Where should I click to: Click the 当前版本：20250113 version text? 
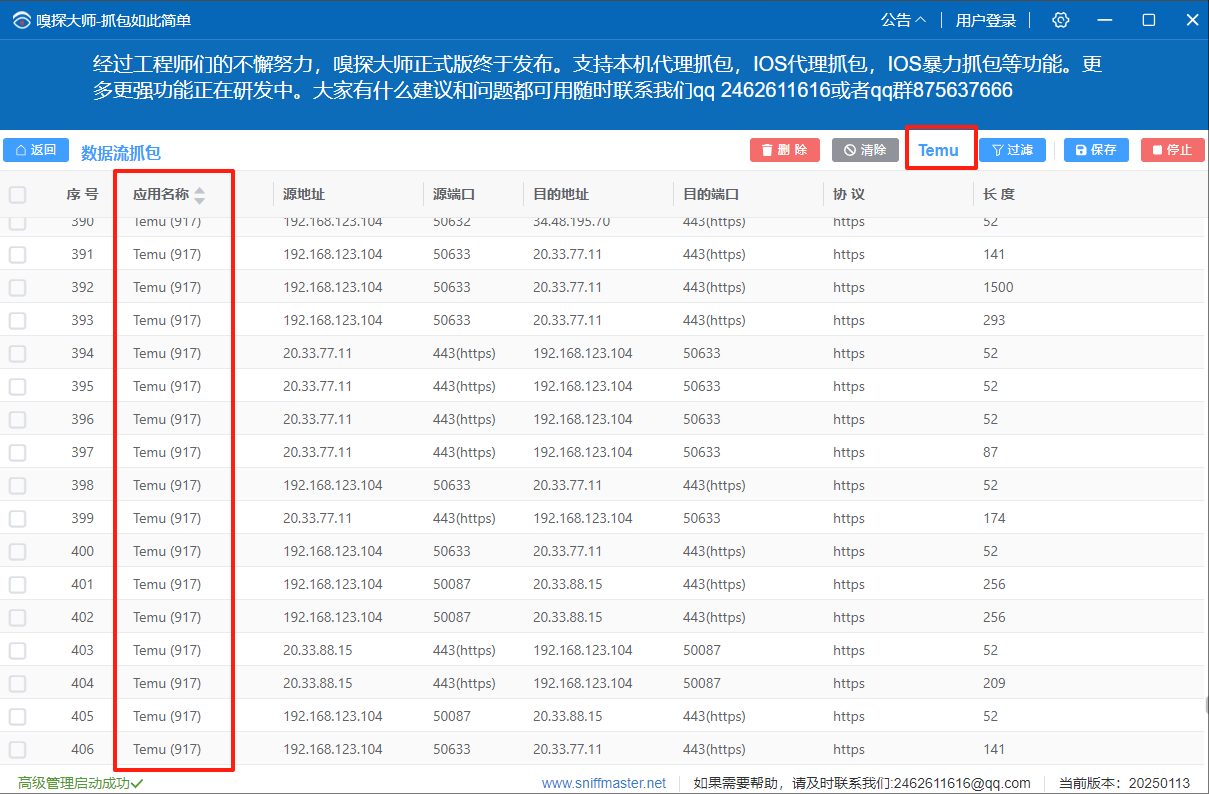(x=1125, y=783)
